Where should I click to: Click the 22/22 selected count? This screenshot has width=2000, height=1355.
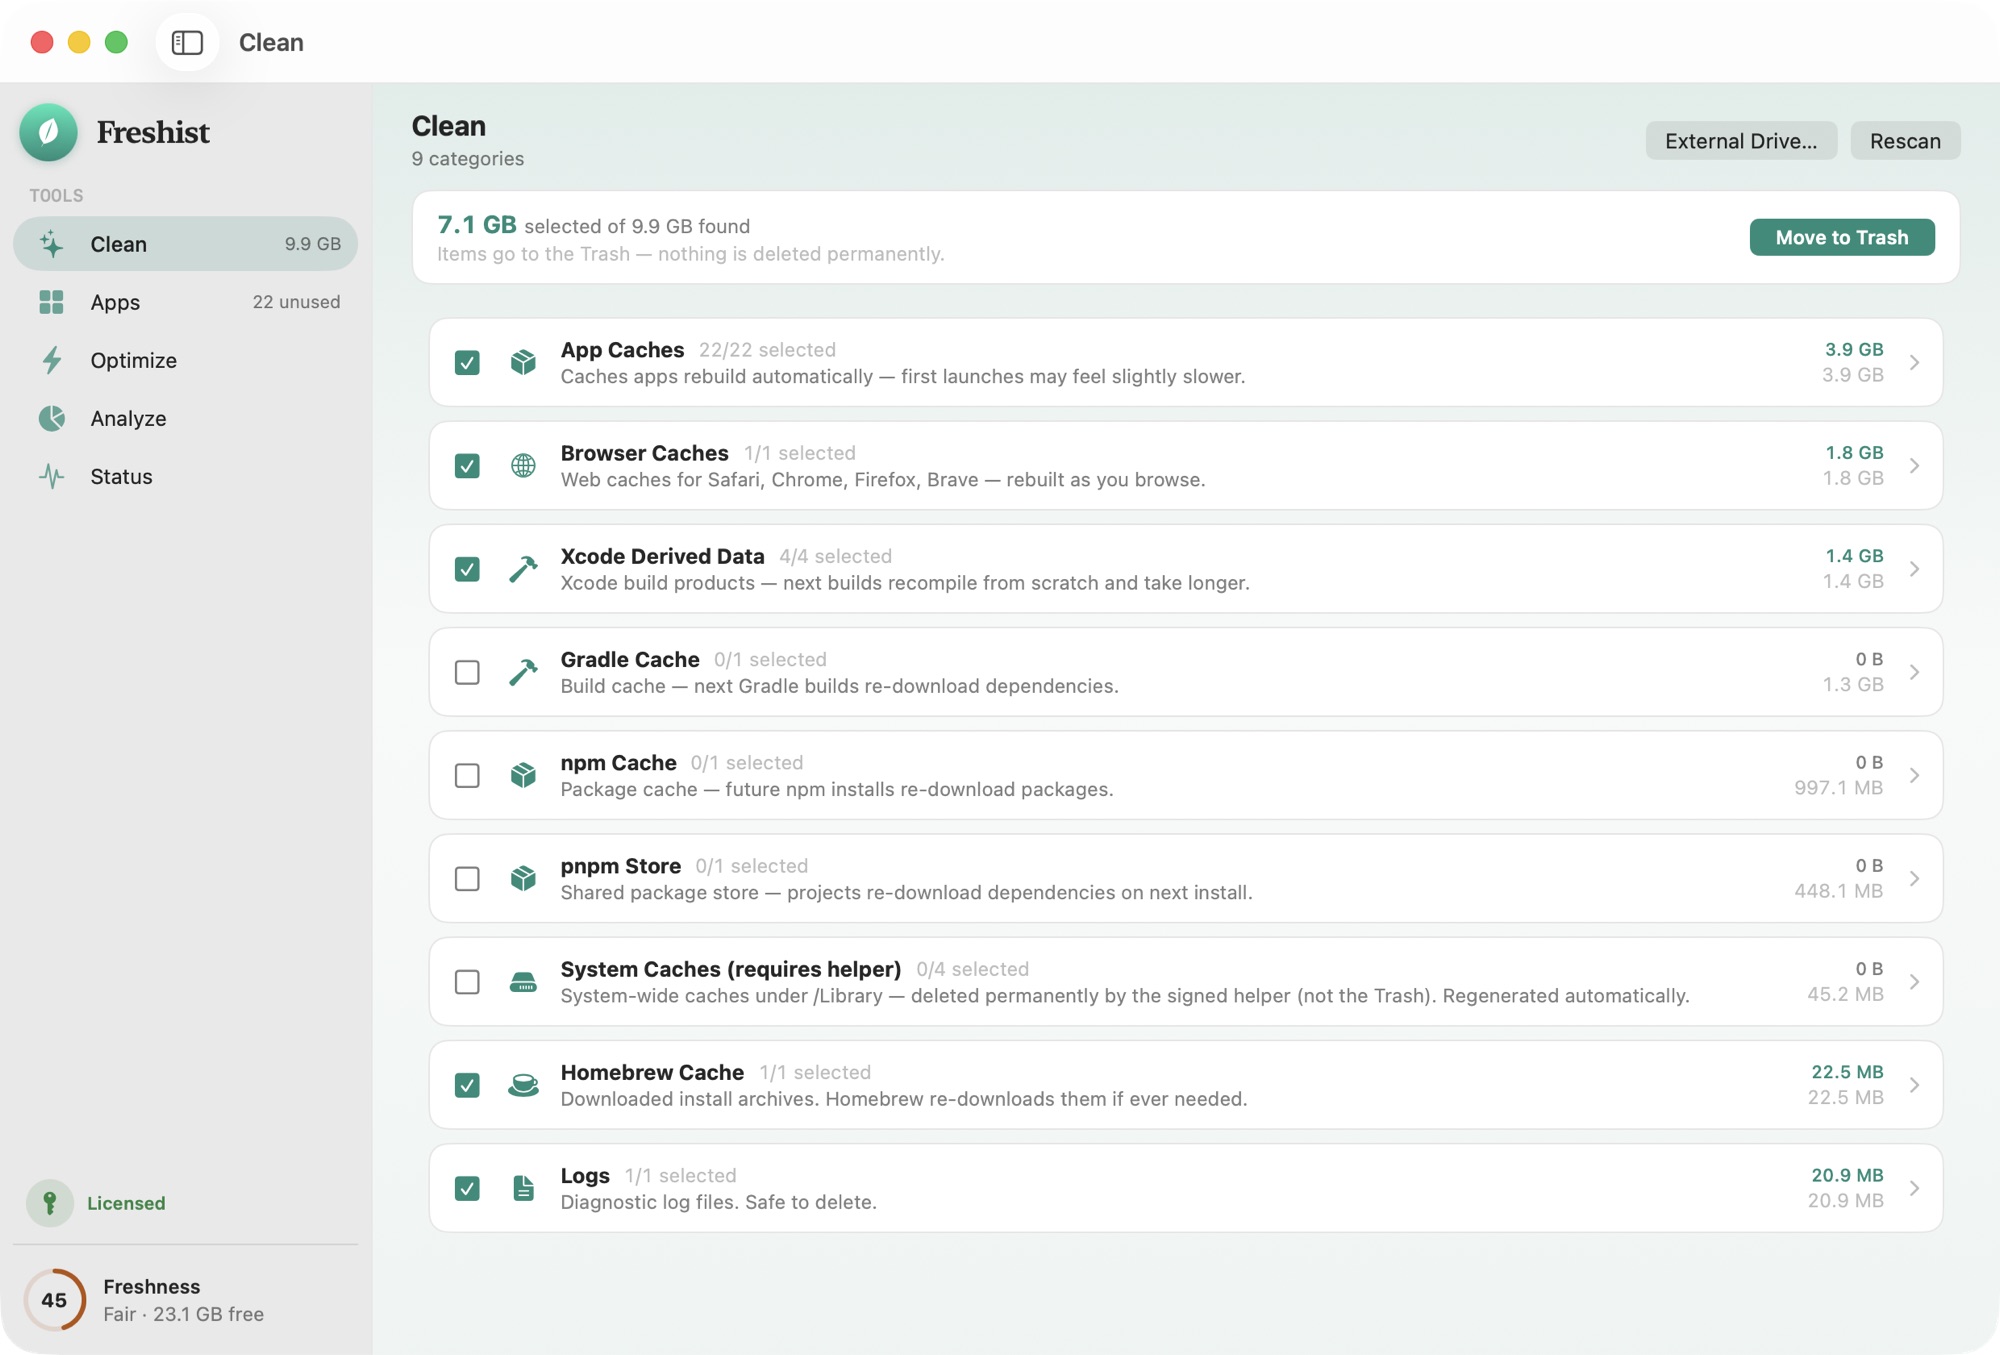(767, 350)
